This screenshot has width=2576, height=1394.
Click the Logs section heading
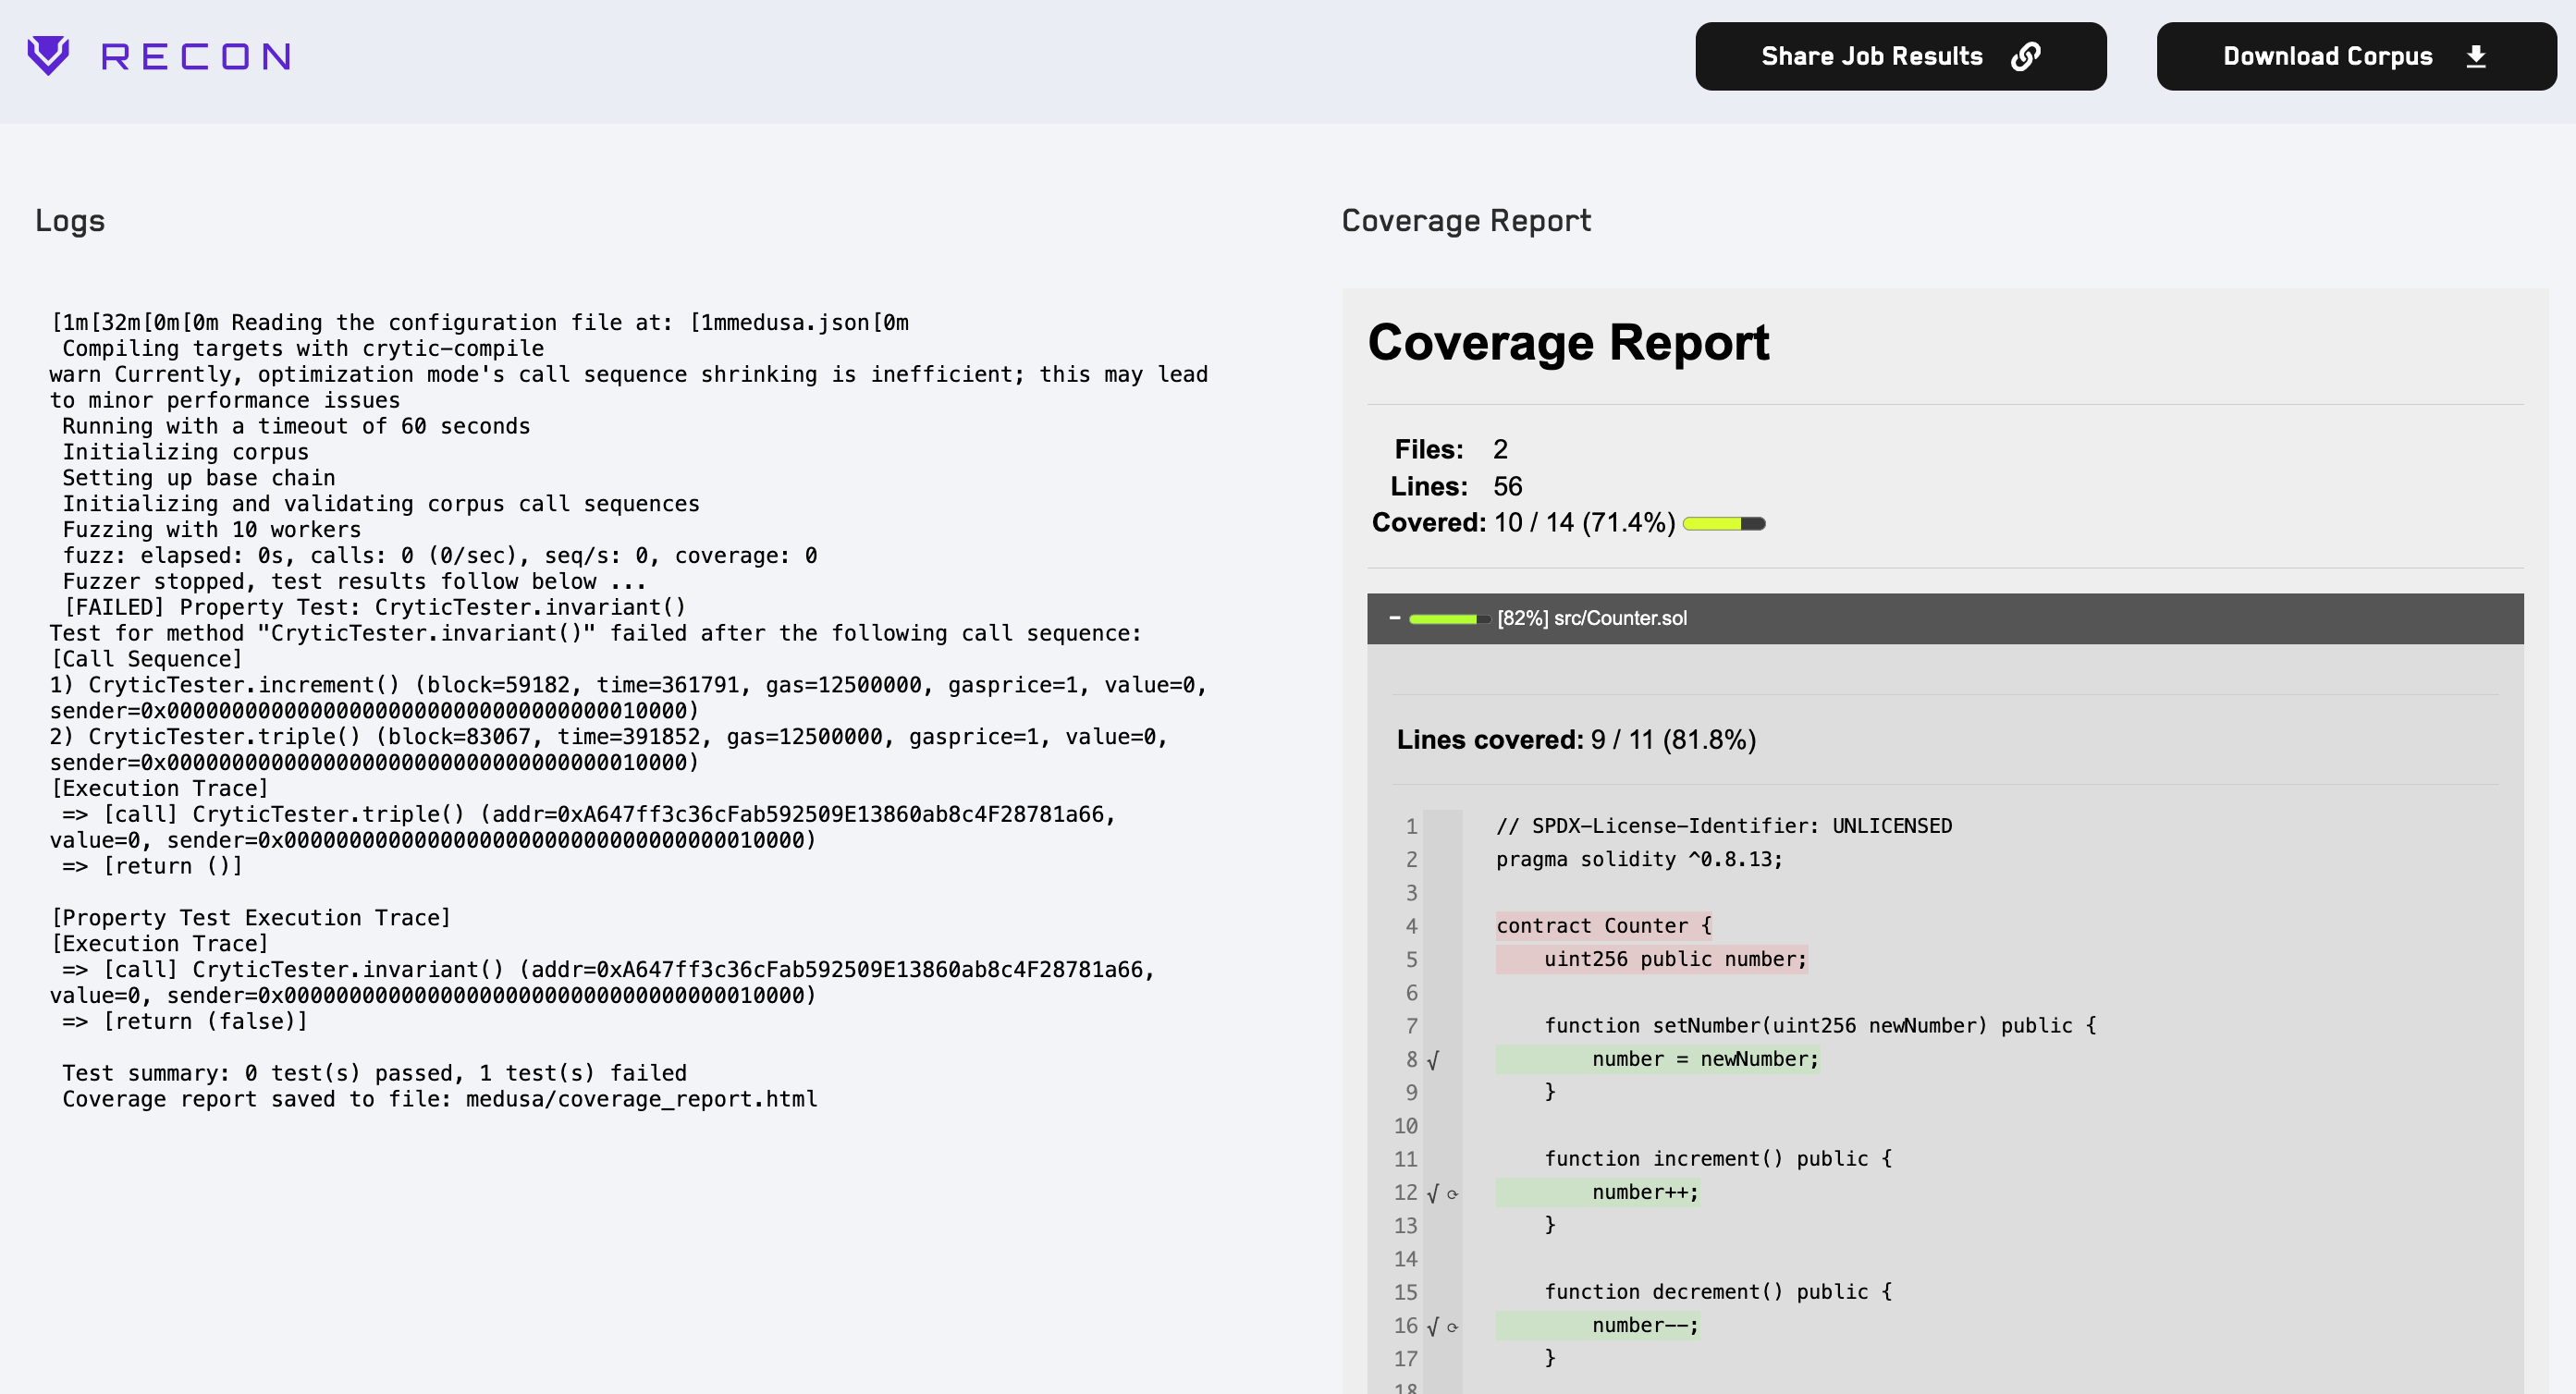click(x=70, y=220)
